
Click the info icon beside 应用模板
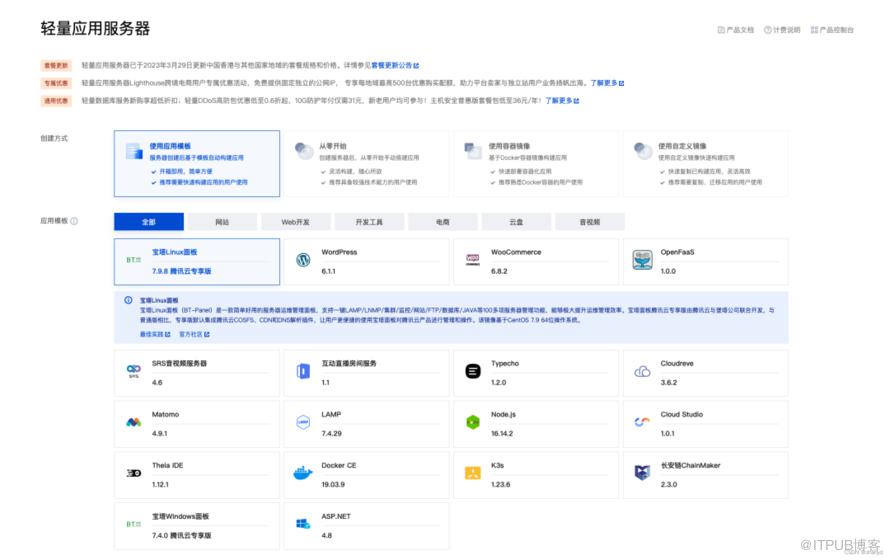(74, 222)
